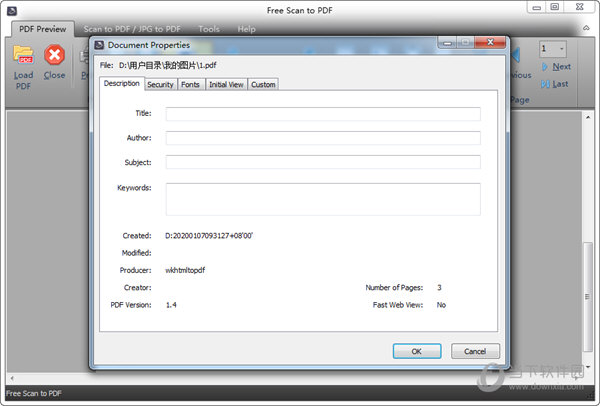
Task: Click the Keywords text area
Action: pyautogui.click(x=323, y=199)
